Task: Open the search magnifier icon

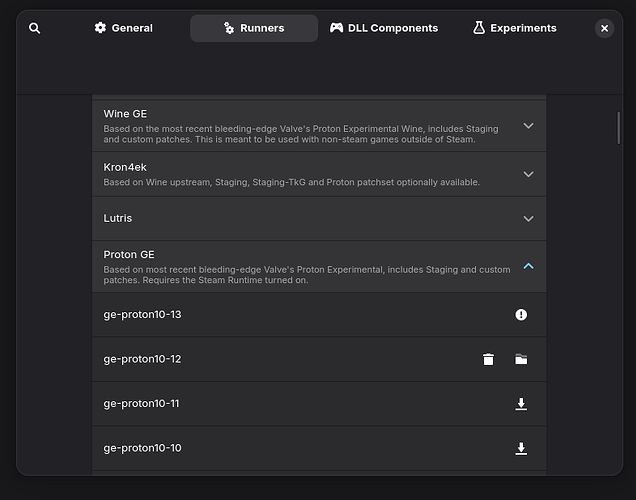Action: (34, 28)
